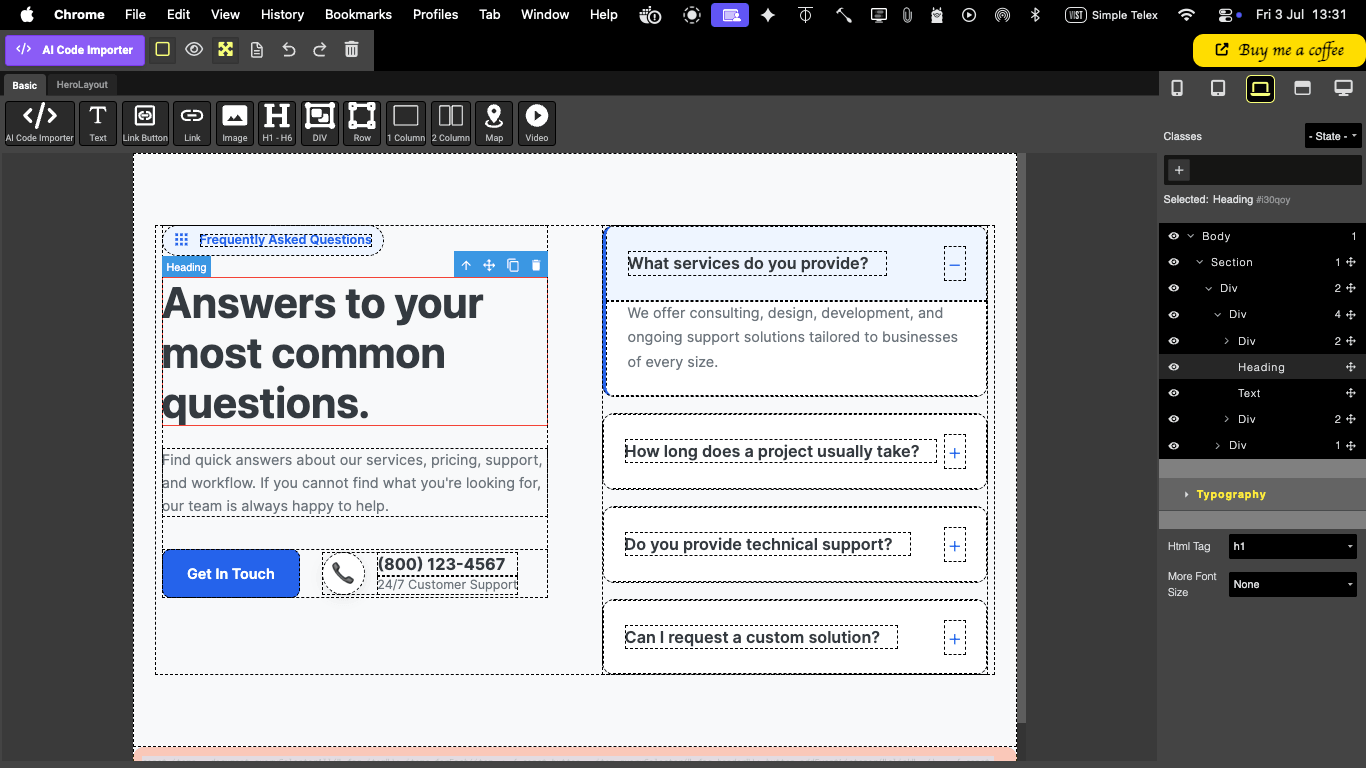Click the (800) 123-4567 phone number
Viewport: 1366px width, 768px height.
[x=441, y=564]
